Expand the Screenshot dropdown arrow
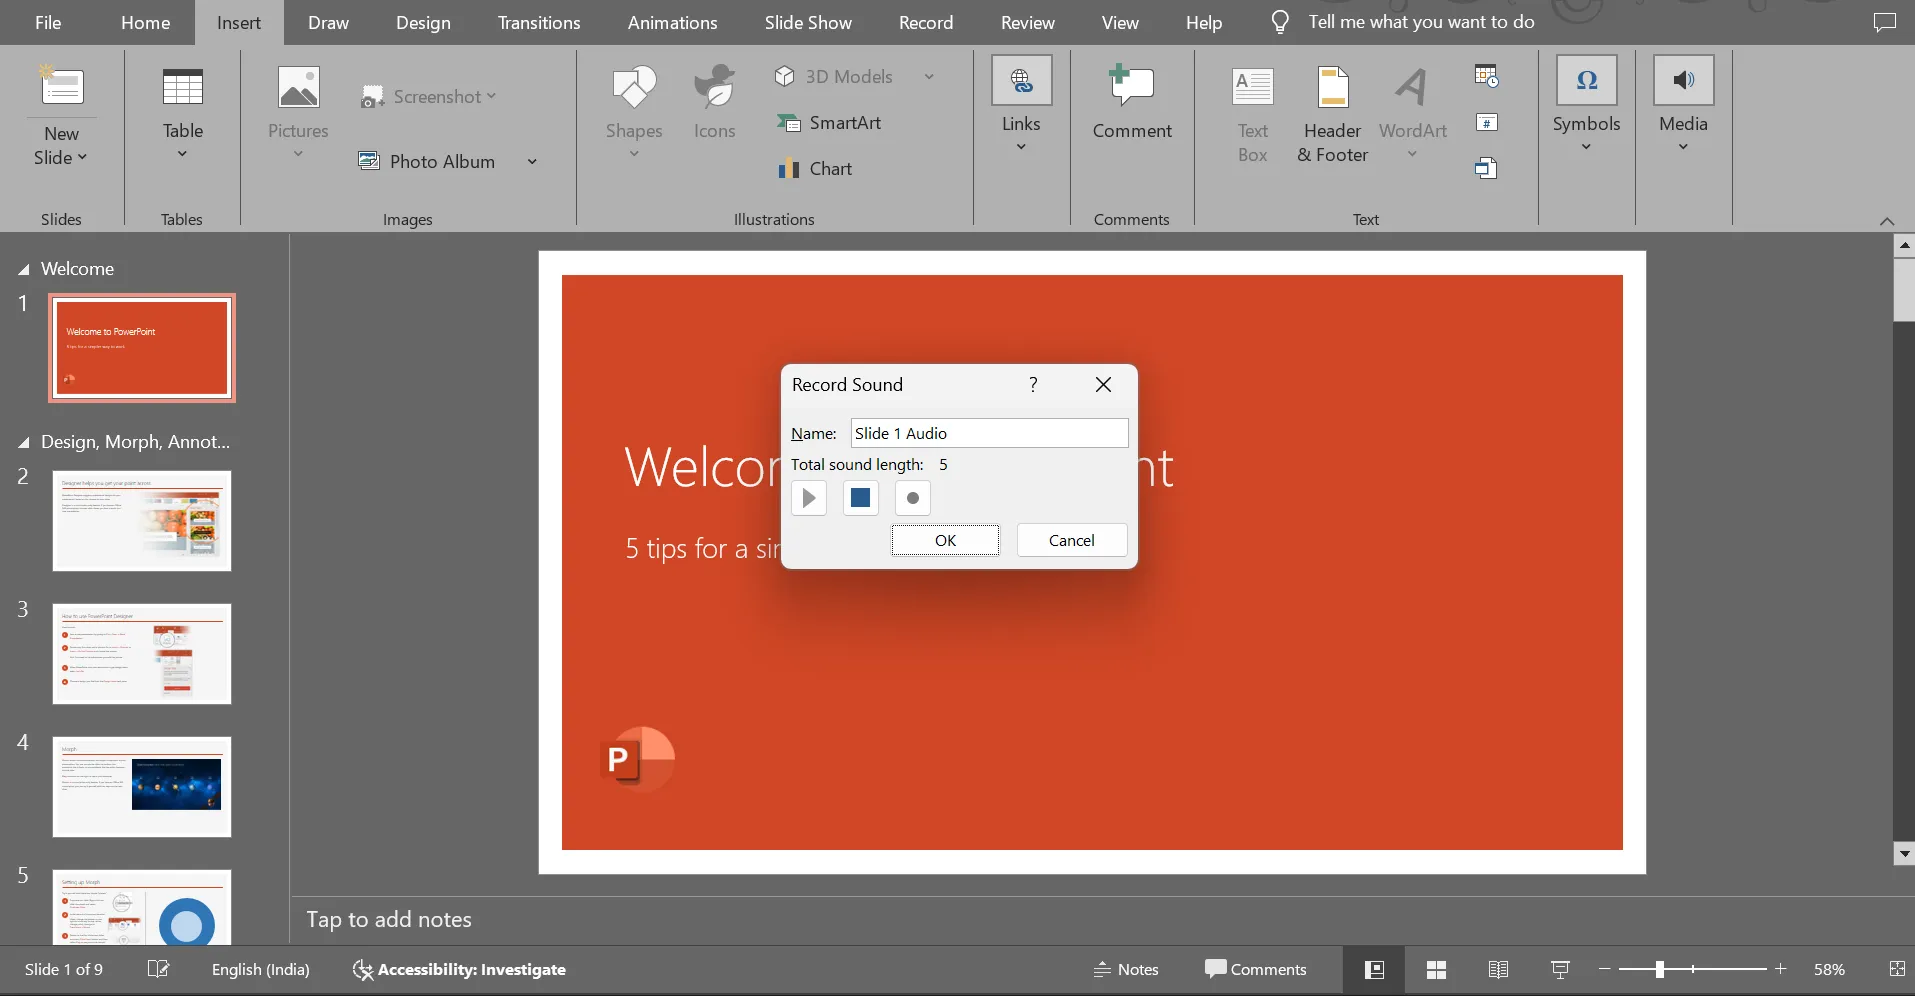Screen dimensions: 1915x996 click(x=491, y=96)
